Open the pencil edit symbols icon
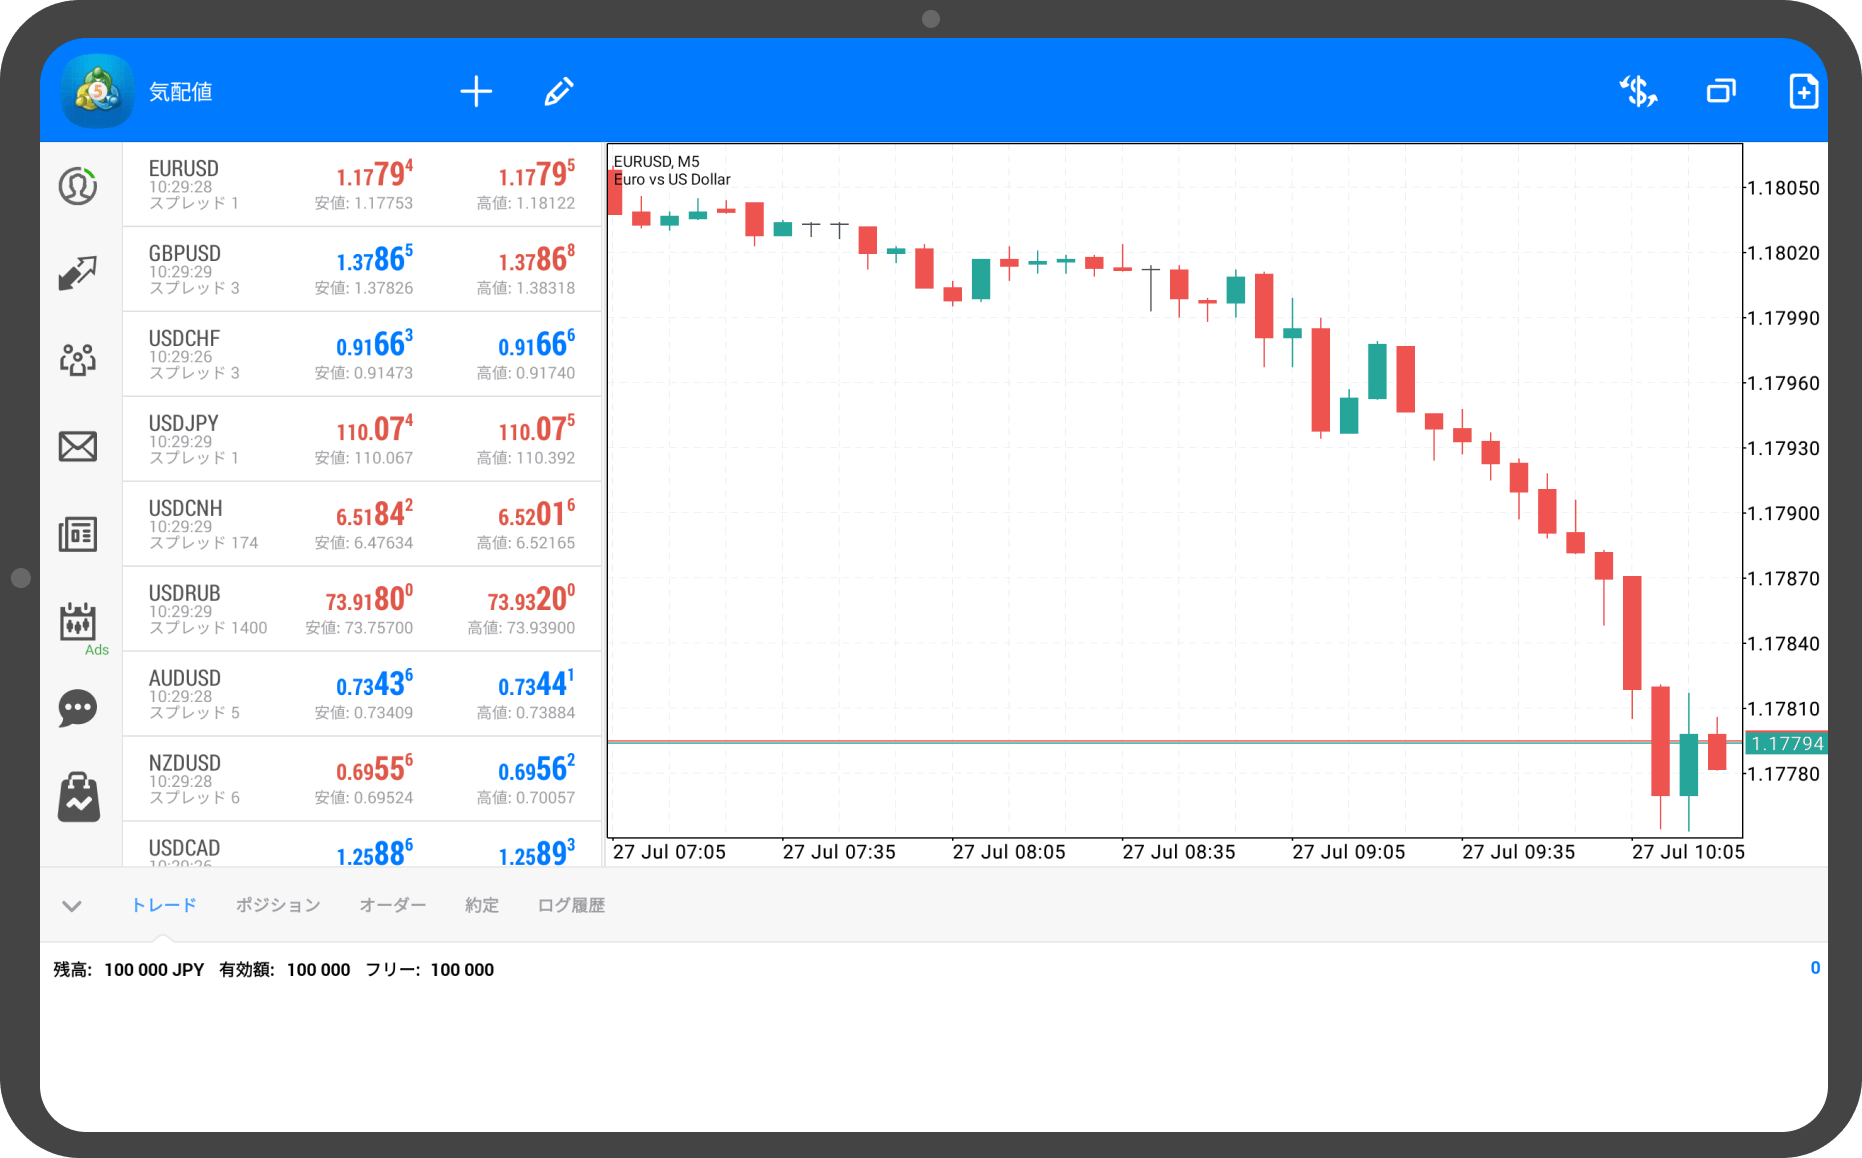 click(558, 92)
